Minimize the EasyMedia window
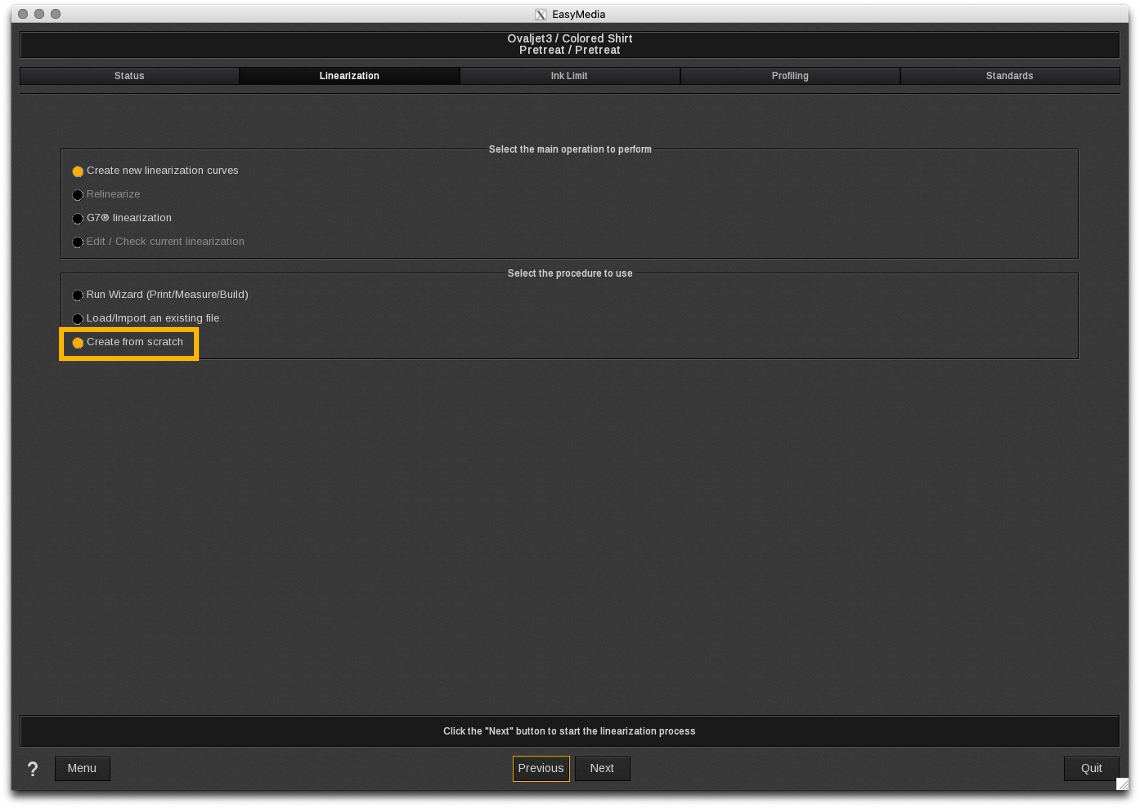Image resolution: width=1140 pixels, height=808 pixels. coord(38,14)
